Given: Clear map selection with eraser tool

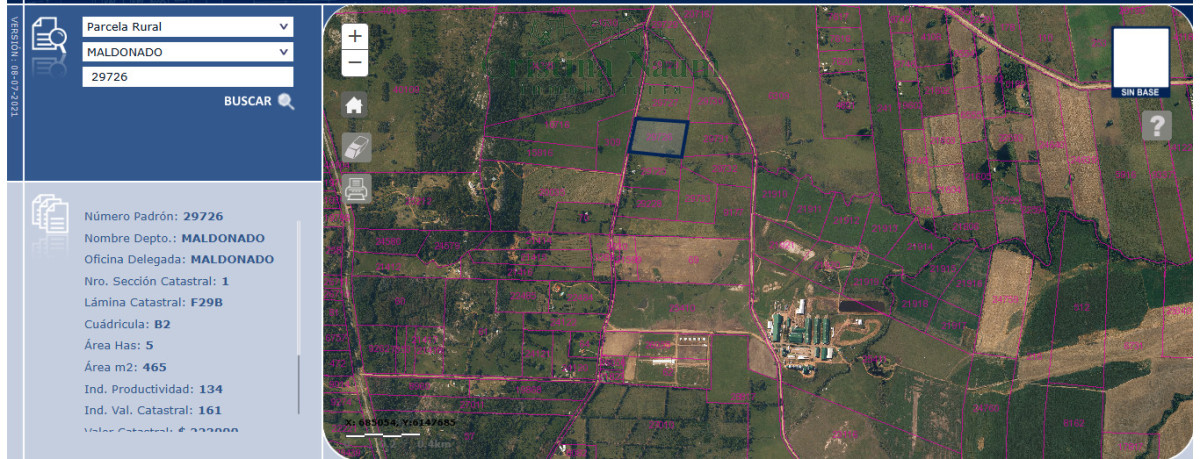Looking at the screenshot, I should [x=356, y=147].
